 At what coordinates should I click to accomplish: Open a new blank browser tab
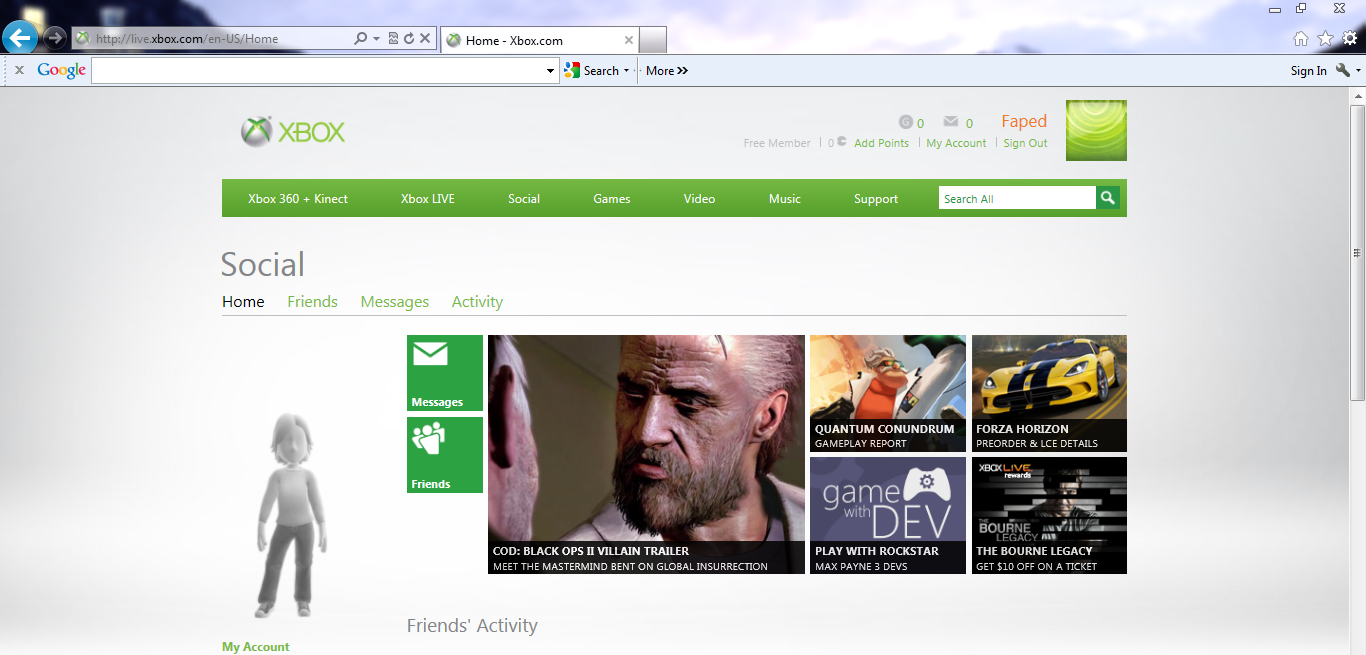pos(653,40)
